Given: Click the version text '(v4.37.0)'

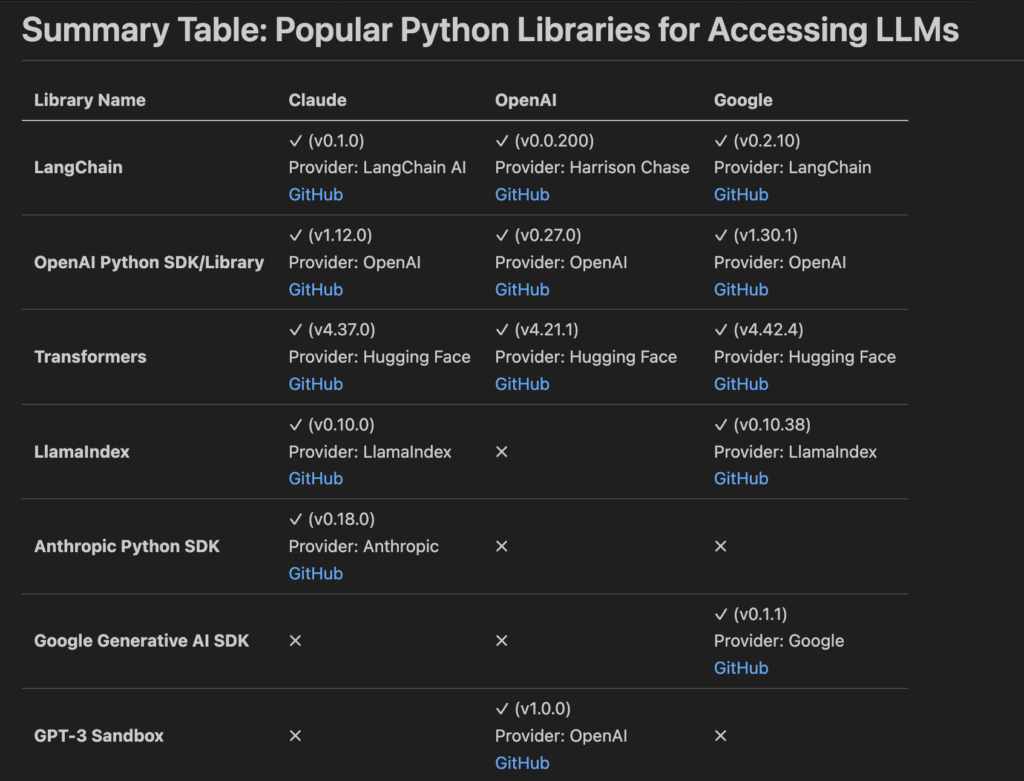Looking at the screenshot, I should 342,330.
